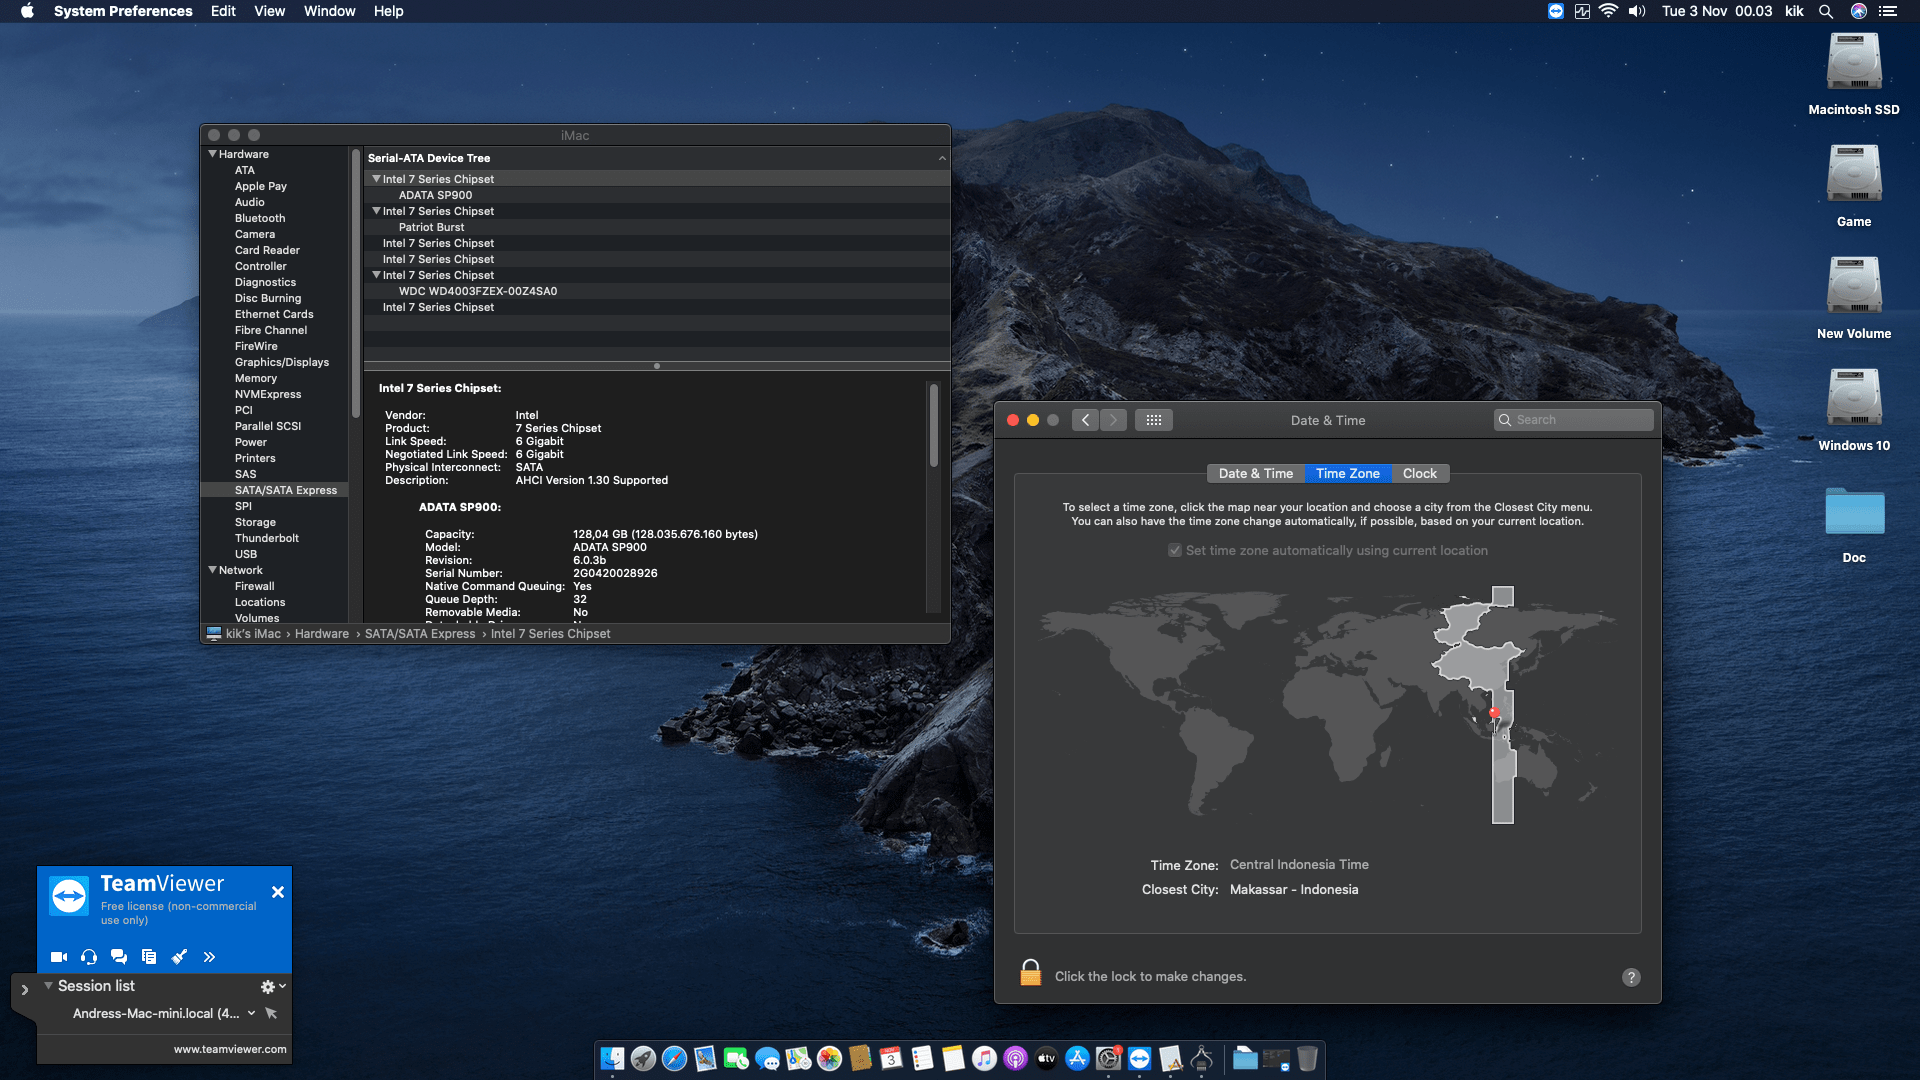Select Doc folder on desktop
Screen dimensions: 1920x1080
point(1854,512)
